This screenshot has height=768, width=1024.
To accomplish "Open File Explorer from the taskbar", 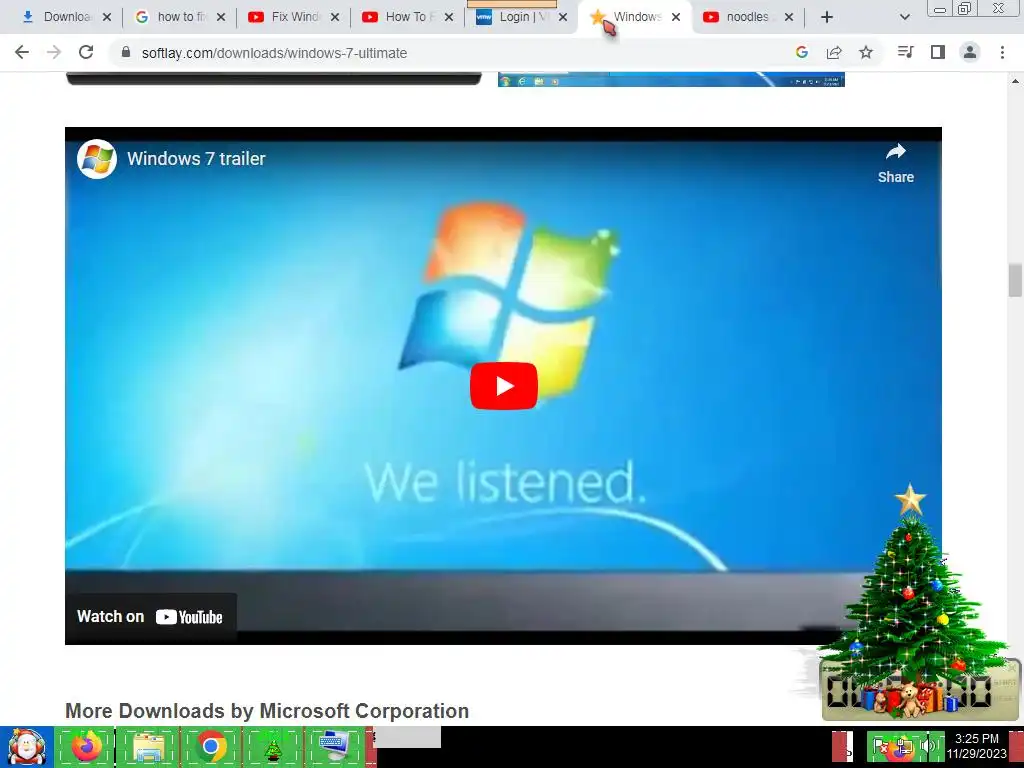I will [x=148, y=746].
